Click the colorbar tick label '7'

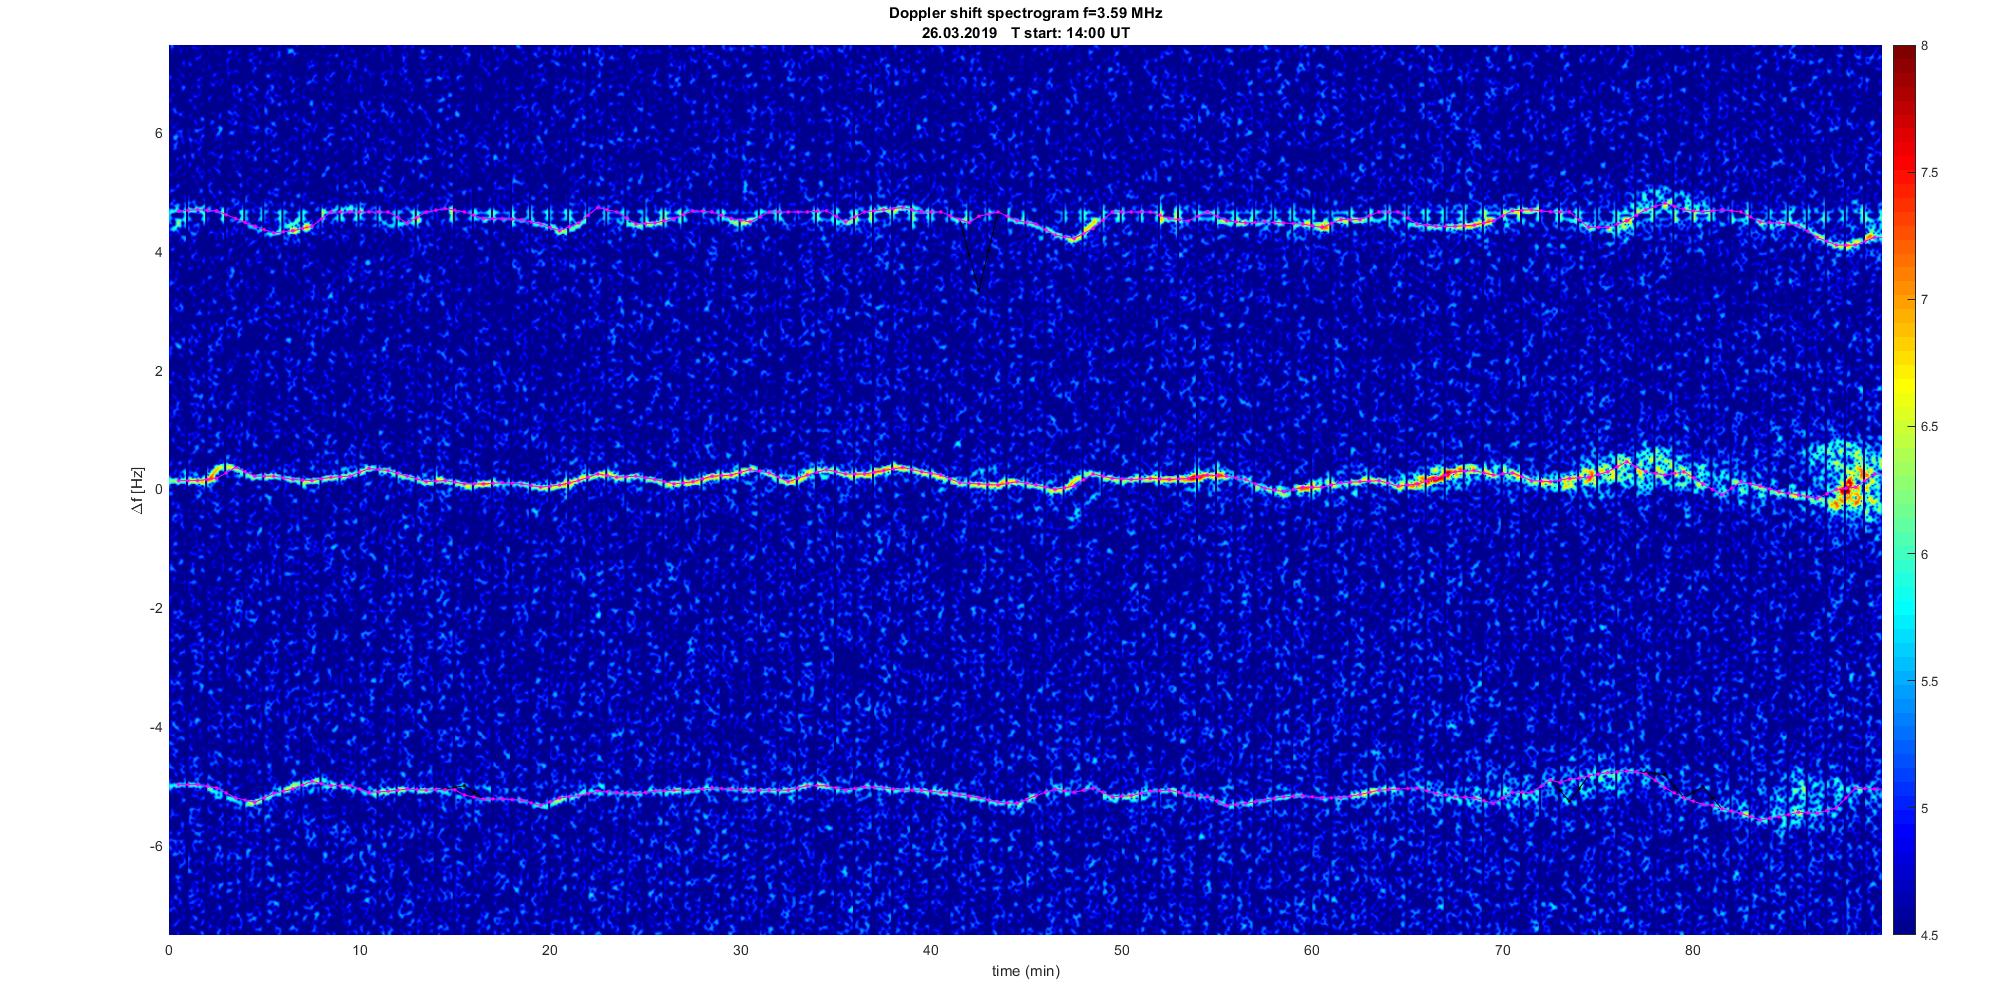pyautogui.click(x=1925, y=300)
